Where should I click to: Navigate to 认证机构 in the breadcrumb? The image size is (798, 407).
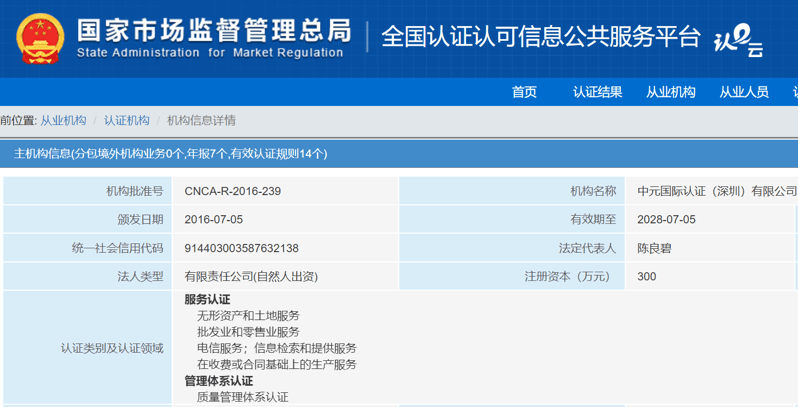(126, 120)
